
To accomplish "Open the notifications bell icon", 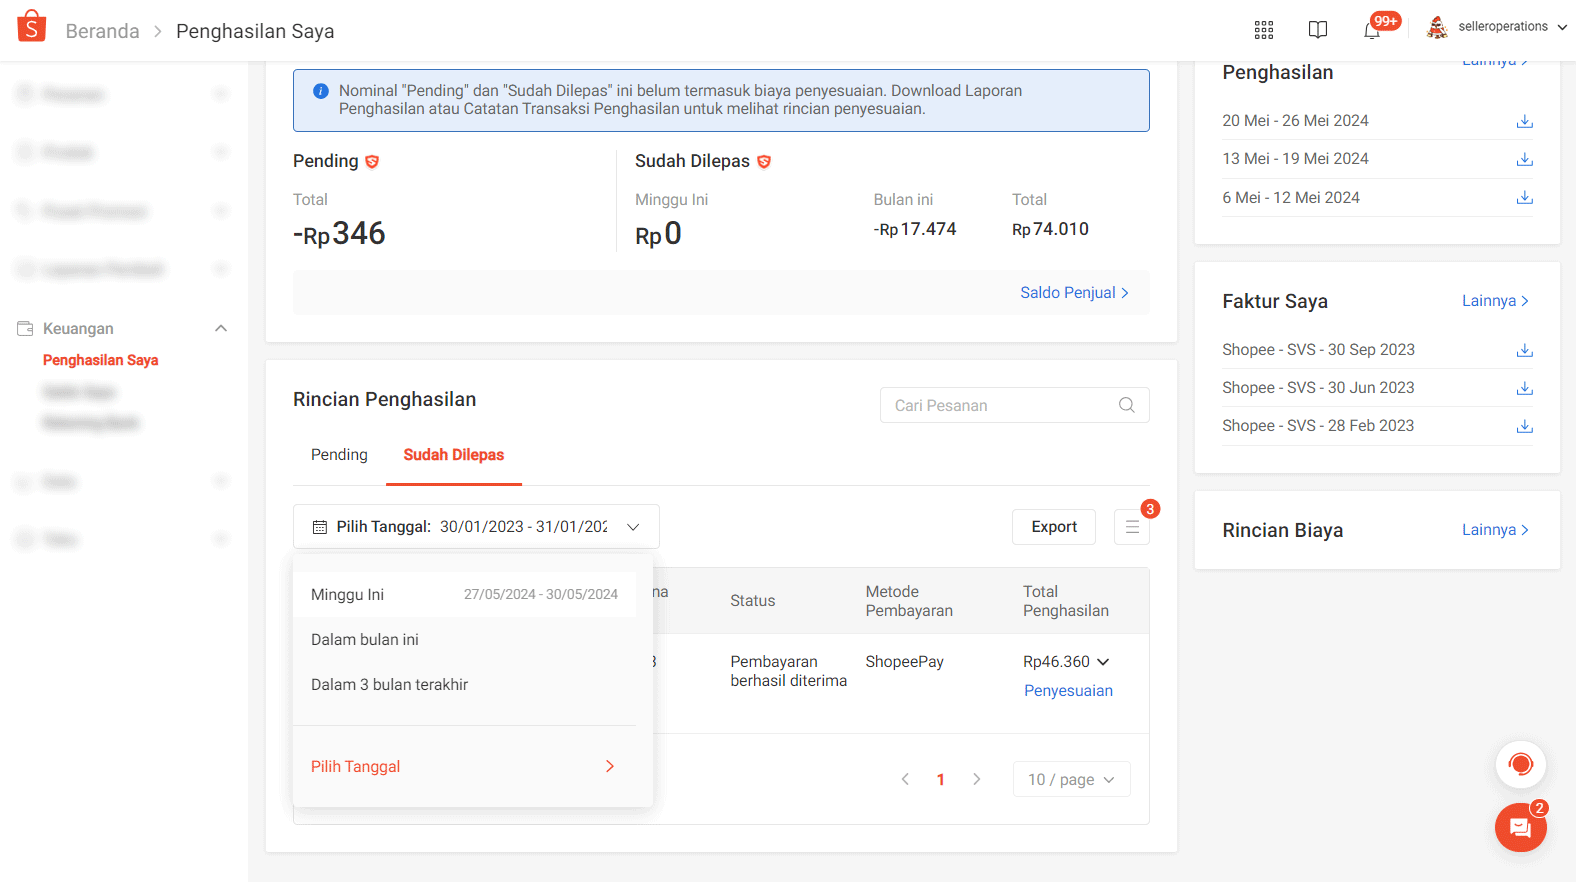I will pos(1372,30).
